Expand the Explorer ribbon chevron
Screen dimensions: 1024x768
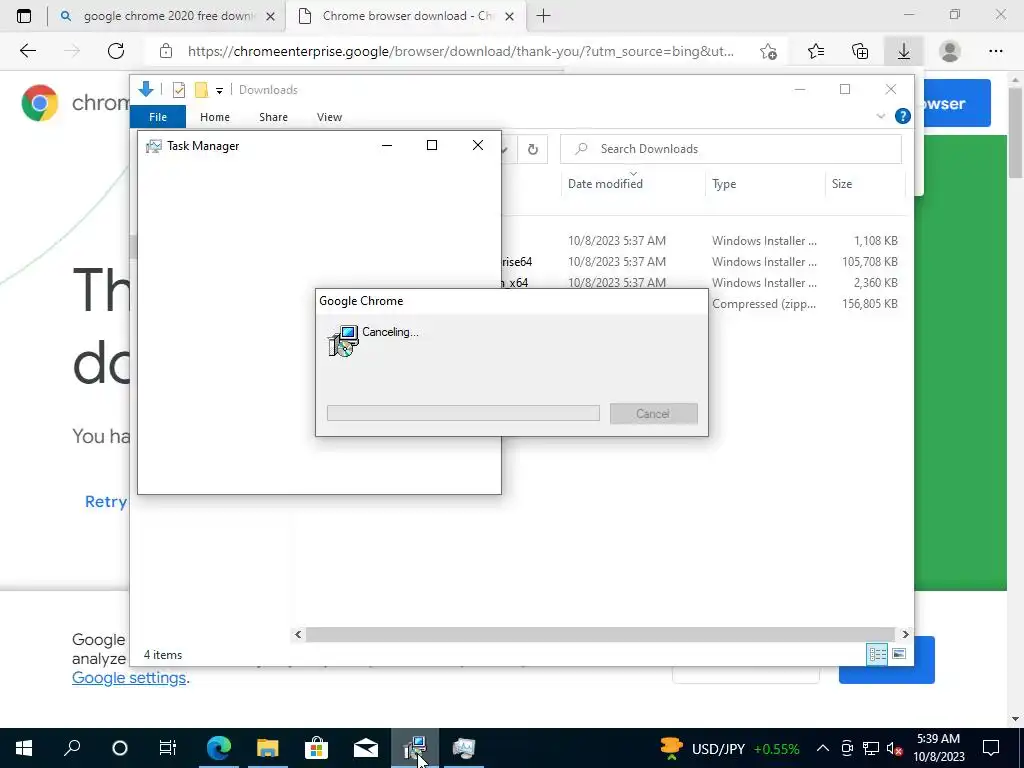coord(880,116)
